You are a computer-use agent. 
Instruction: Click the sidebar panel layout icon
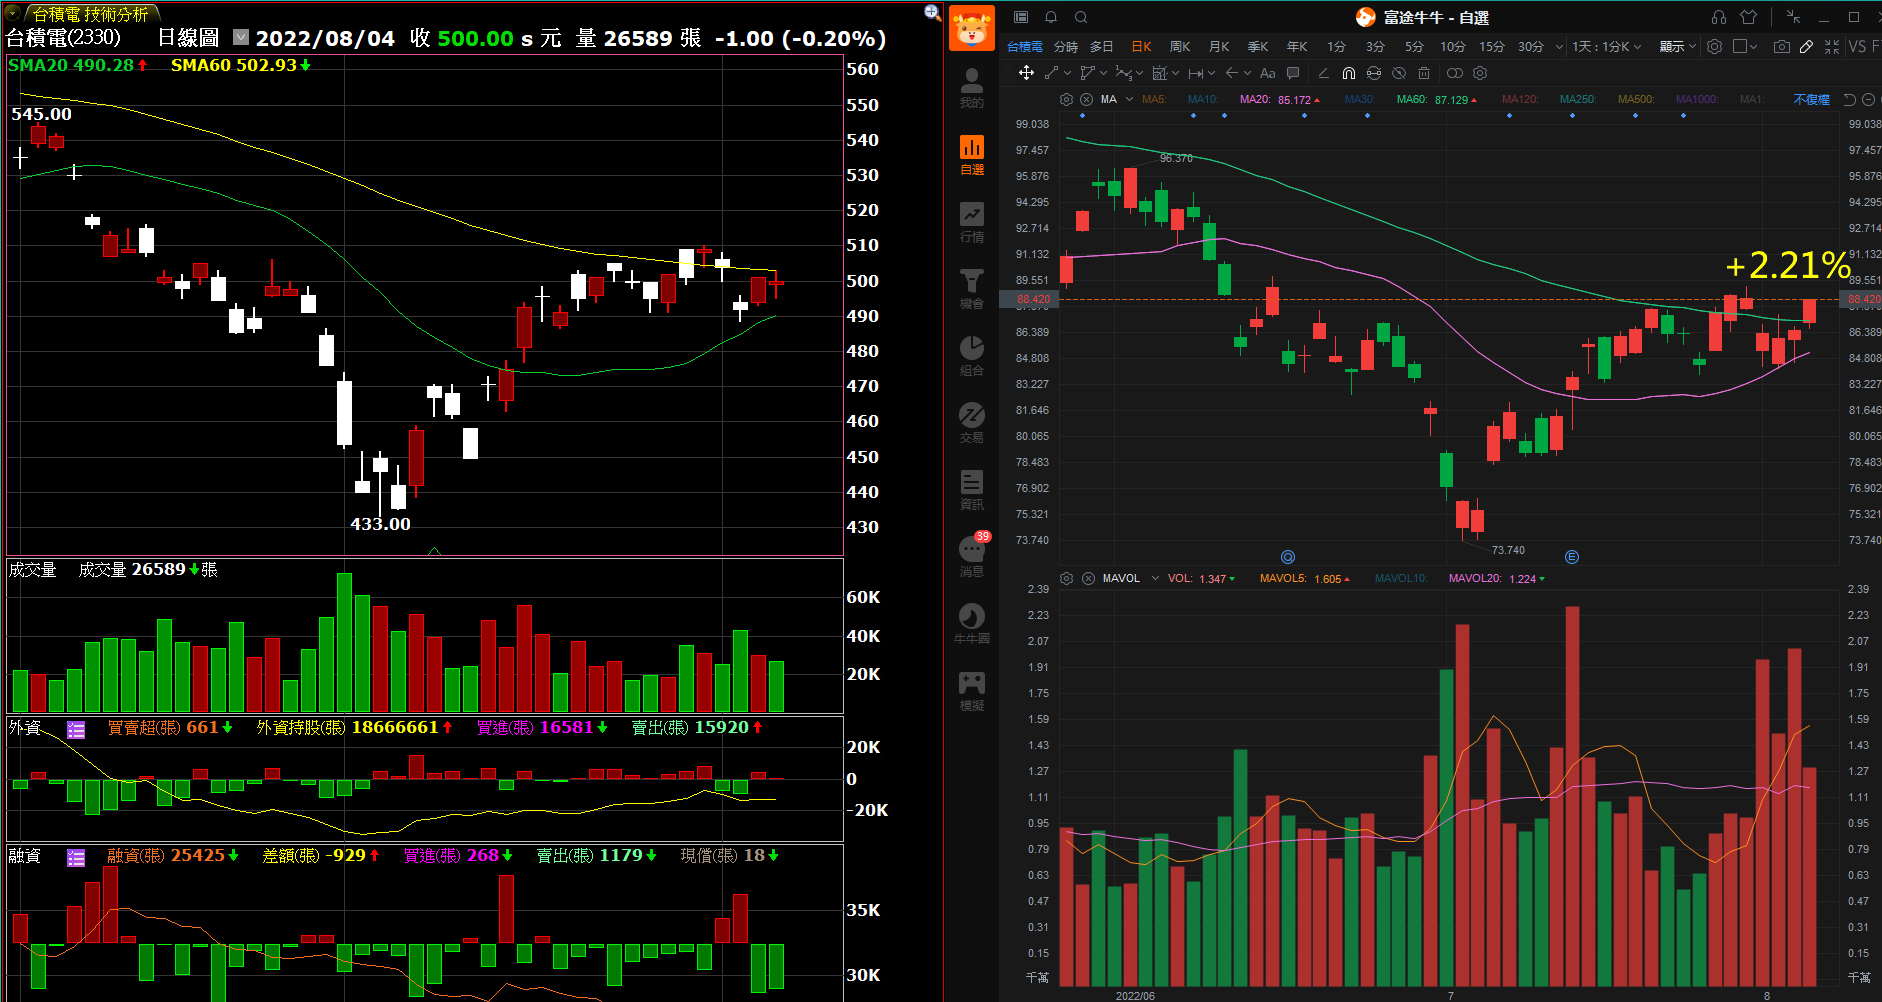[x=1021, y=17]
